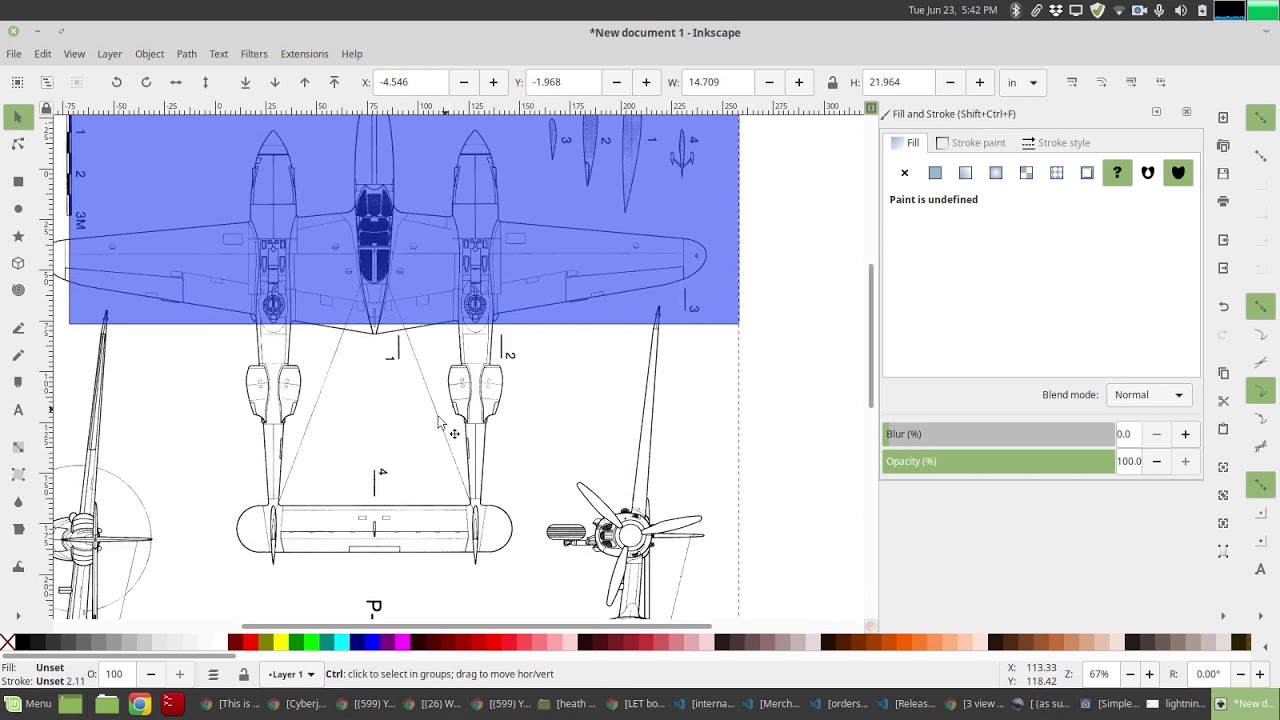Click the Opacity (%) slider
The image size is (1280, 720).
[998, 461]
